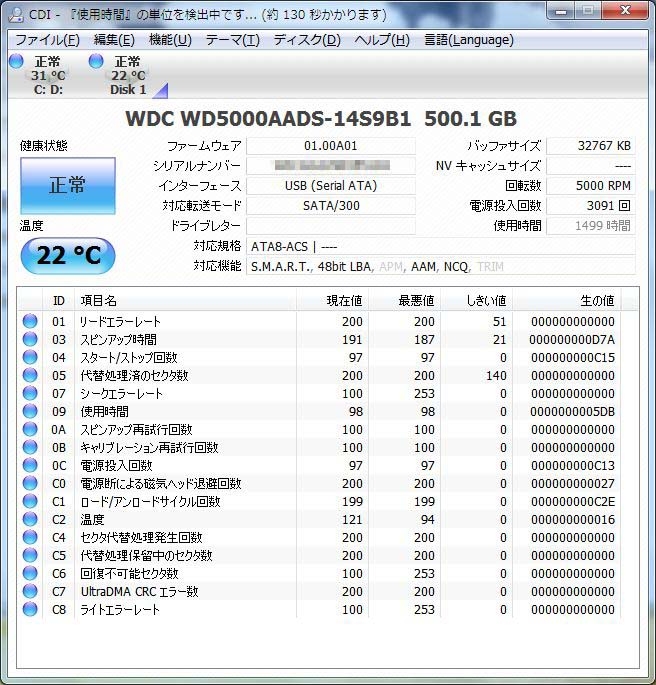The image size is (656, 685).
Task: Click the blurred serial number field
Action: click(331, 166)
